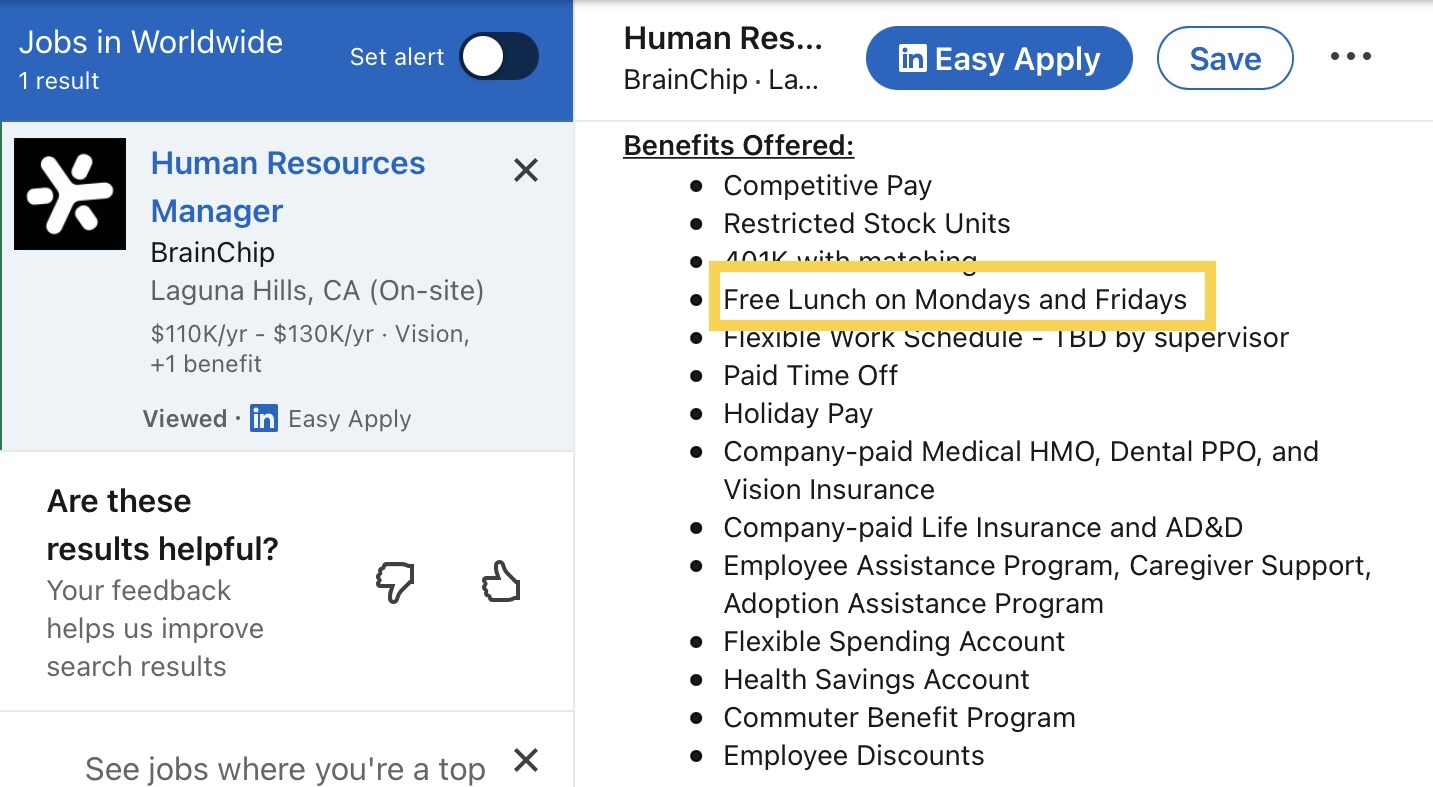Open the Human Resources Manager job title link
This screenshot has width=1433, height=787.
pyautogui.click(x=288, y=187)
